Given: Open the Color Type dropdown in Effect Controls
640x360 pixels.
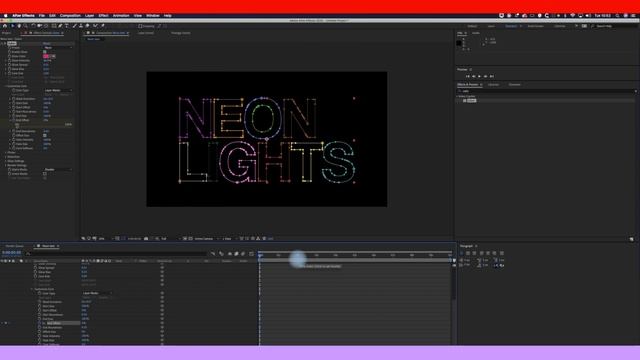Looking at the screenshot, I should (x=58, y=90).
